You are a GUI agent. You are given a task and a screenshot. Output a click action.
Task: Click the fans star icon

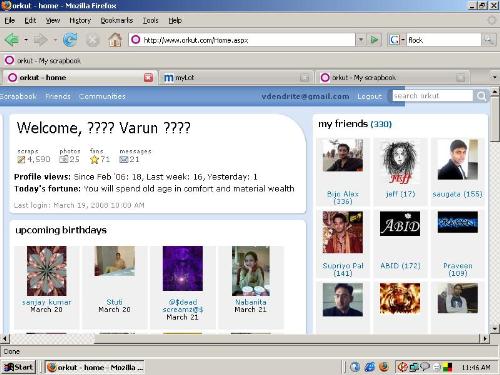click(x=95, y=160)
